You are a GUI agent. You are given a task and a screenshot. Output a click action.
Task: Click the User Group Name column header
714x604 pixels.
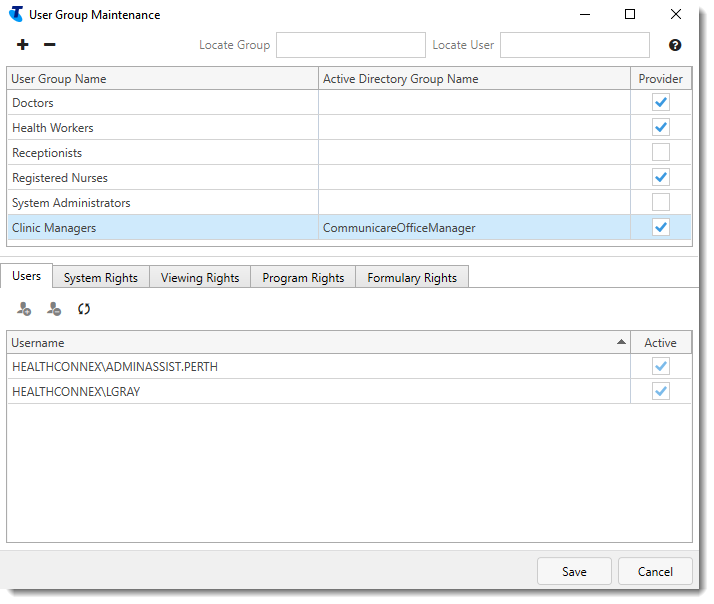pyautogui.click(x=163, y=79)
